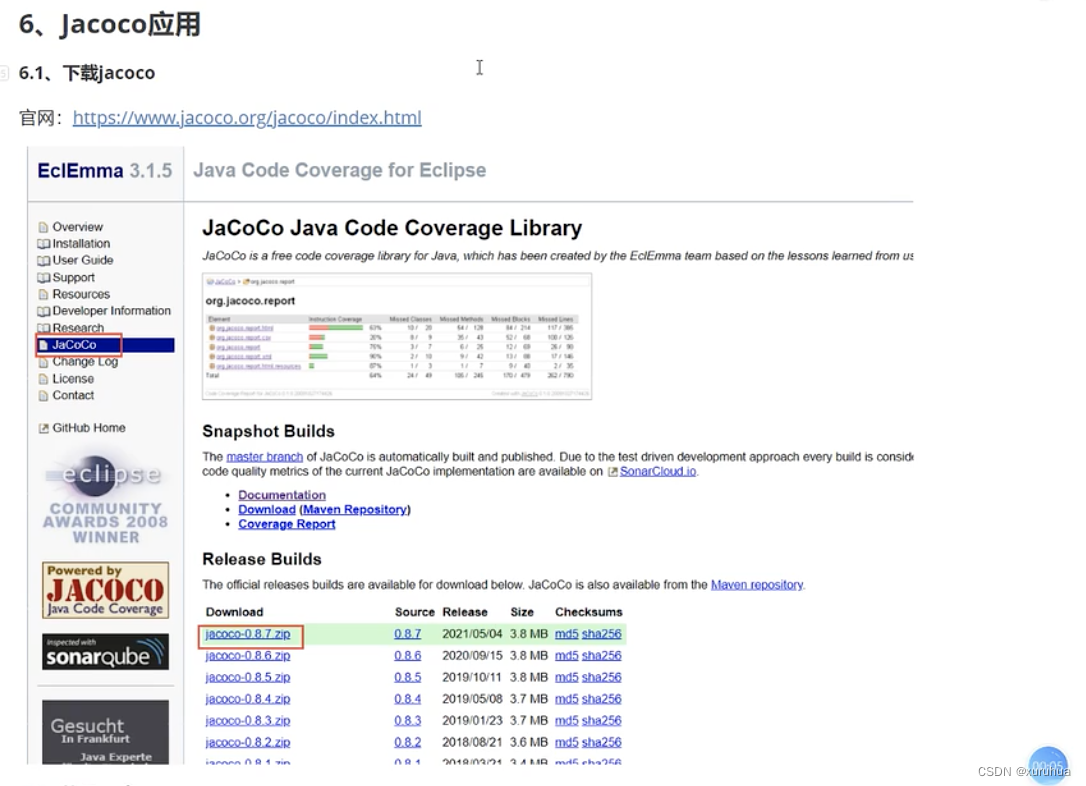Screen dimensions: 1086x786
Task: Click the jacoco.org official website URL
Action: tap(246, 117)
